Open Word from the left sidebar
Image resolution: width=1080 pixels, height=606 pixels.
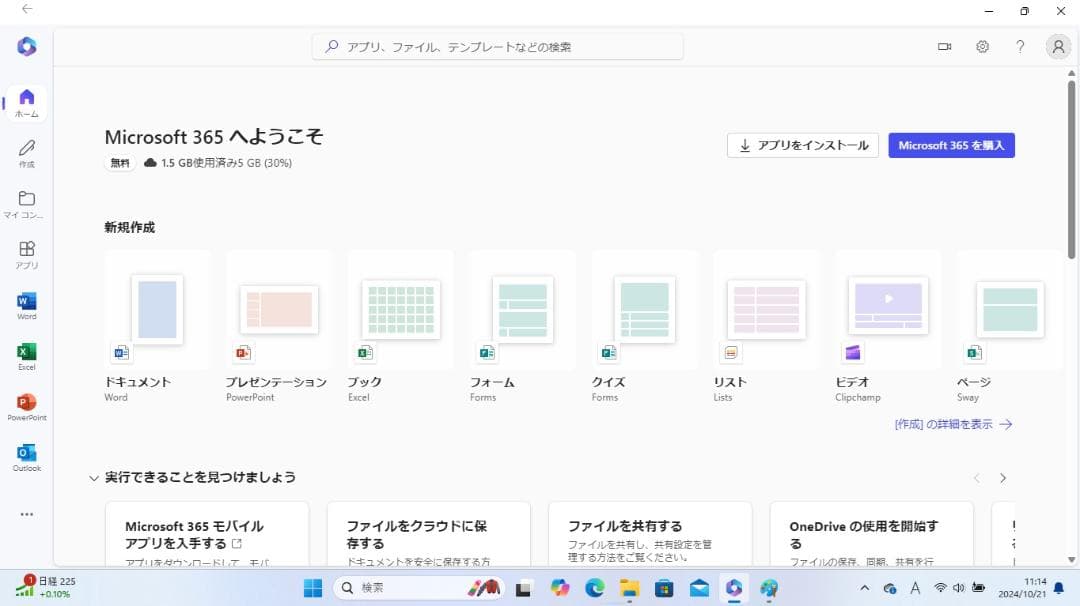(x=27, y=304)
